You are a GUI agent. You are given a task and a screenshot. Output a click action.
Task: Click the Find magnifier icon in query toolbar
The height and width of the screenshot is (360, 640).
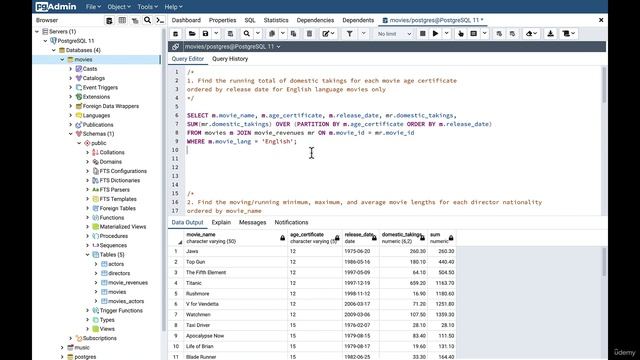click(247, 34)
